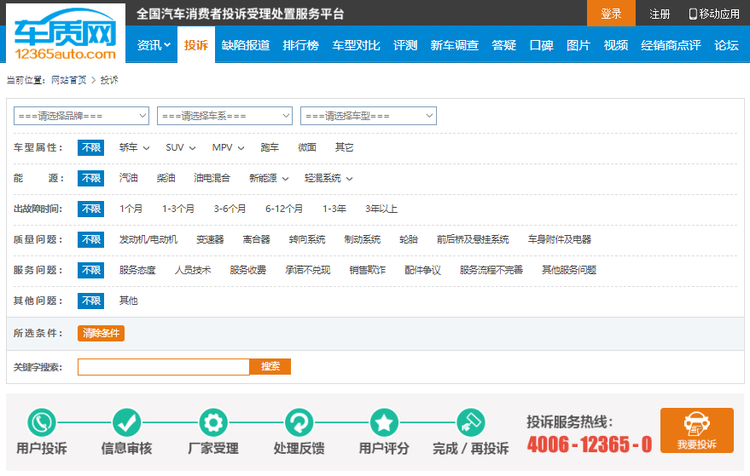Click the 车质网 logo
Image resolution: width=750 pixels, height=476 pixels.
(x=65, y=35)
